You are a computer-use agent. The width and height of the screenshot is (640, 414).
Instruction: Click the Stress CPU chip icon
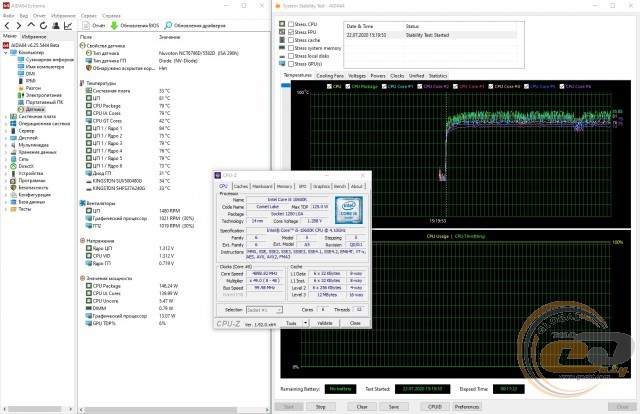click(282, 24)
